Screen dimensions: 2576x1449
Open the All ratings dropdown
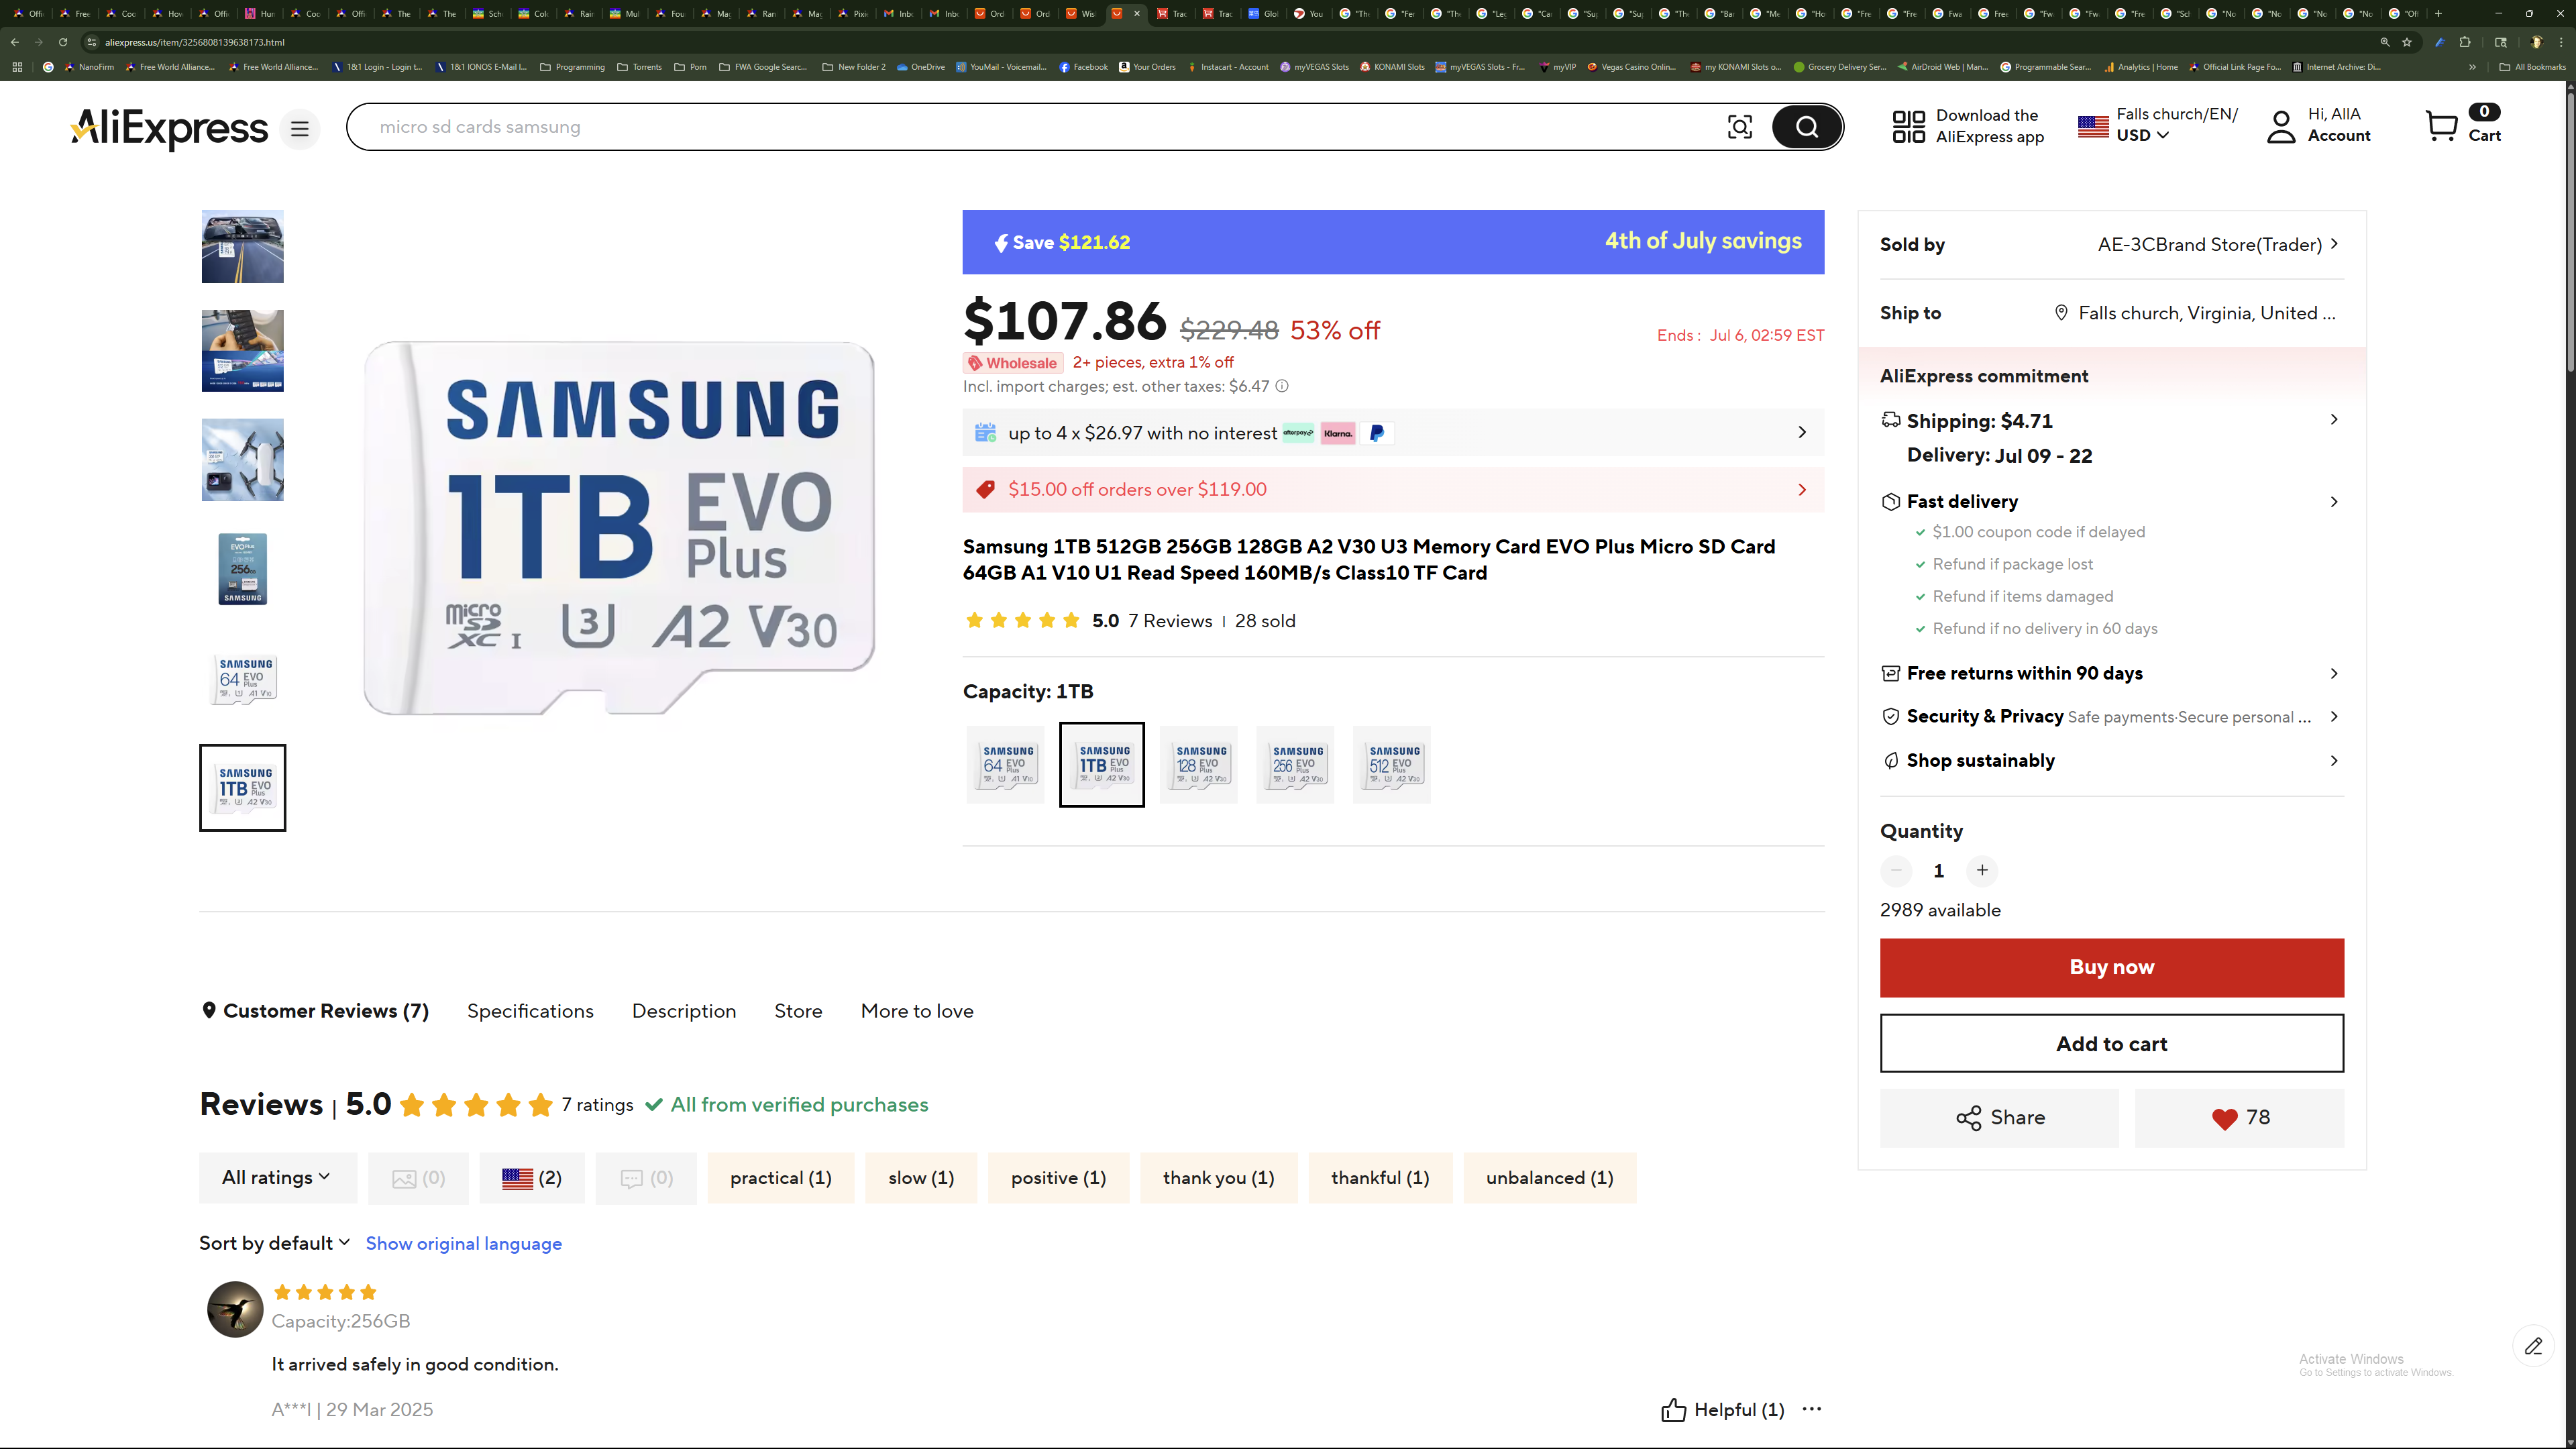point(277,1178)
